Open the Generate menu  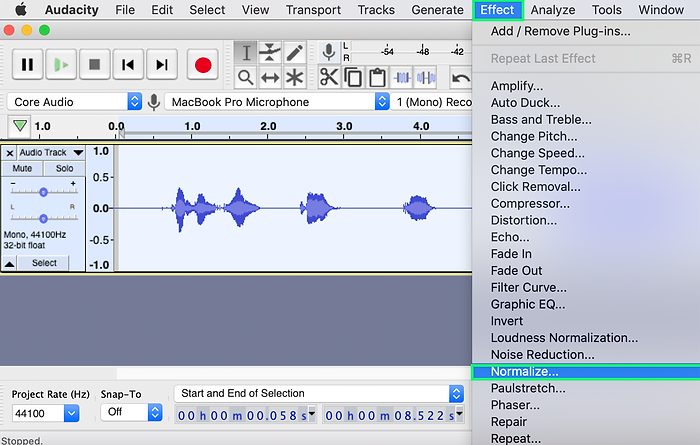[437, 10]
